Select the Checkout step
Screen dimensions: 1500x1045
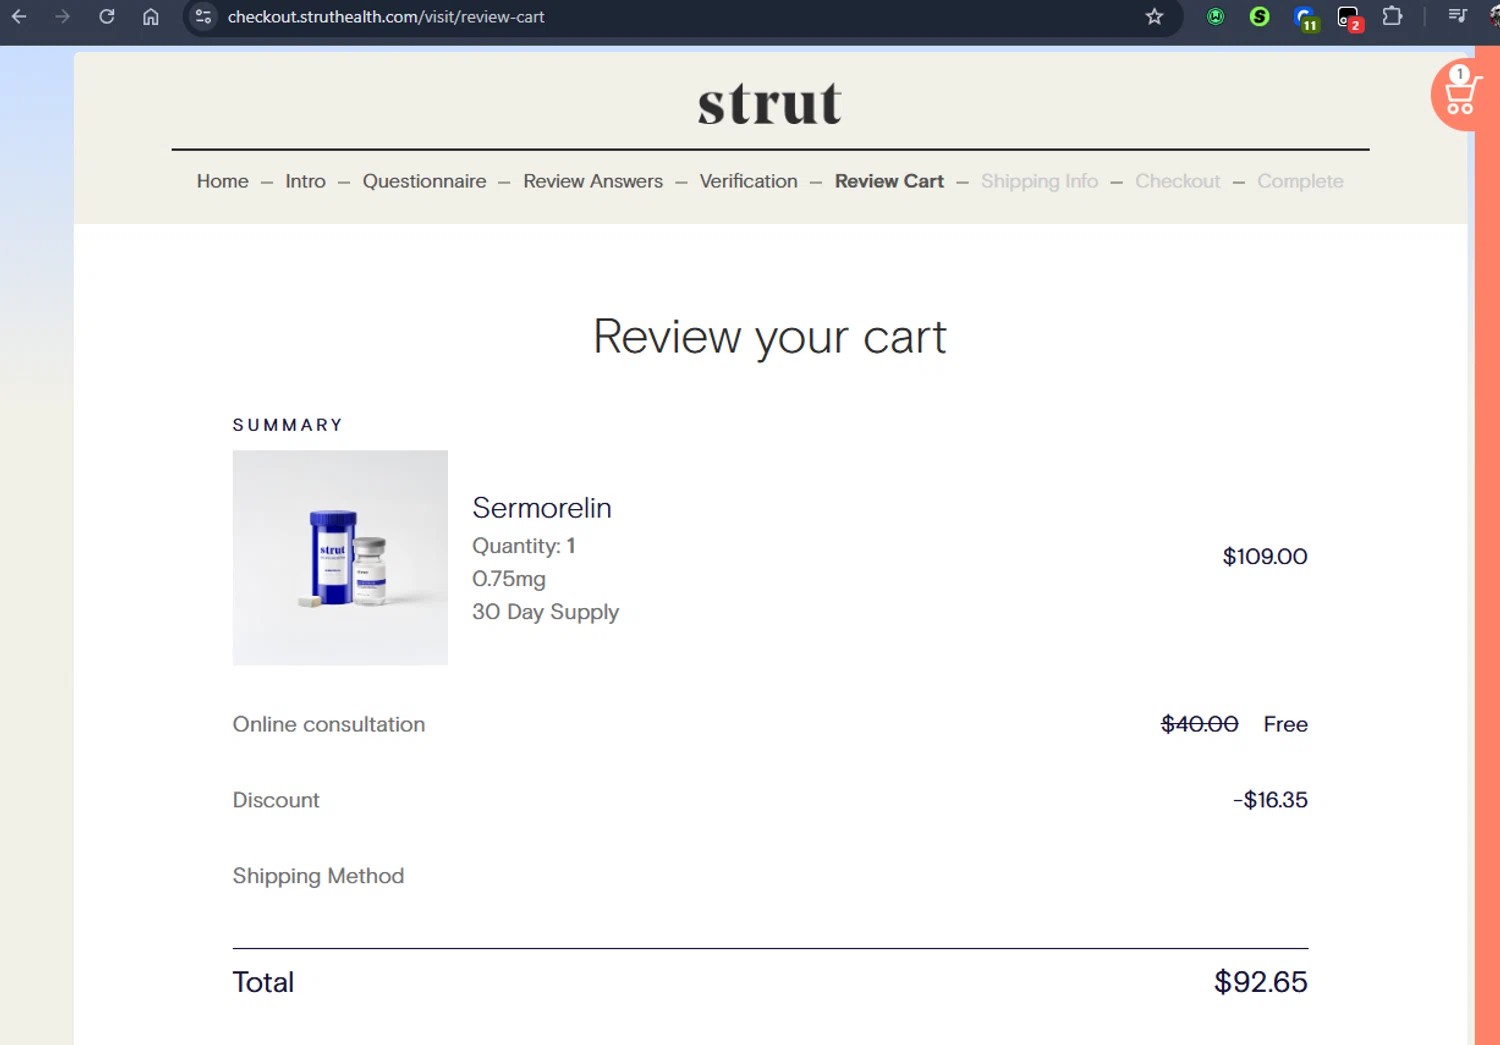pos(1177,181)
